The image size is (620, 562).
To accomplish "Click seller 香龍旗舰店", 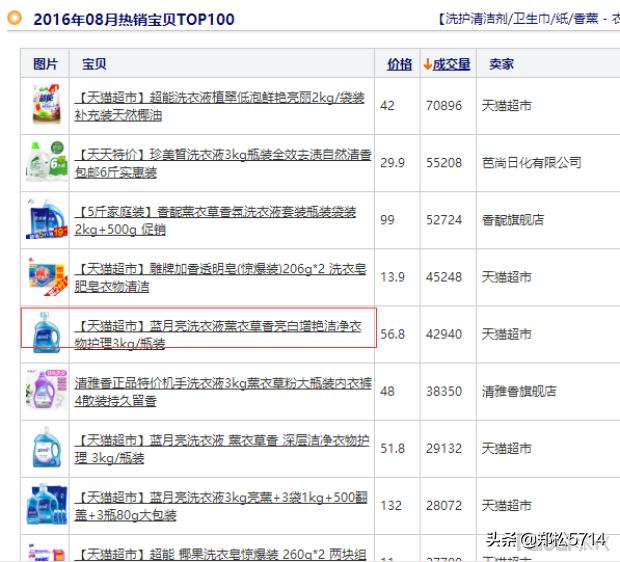I will click(513, 220).
